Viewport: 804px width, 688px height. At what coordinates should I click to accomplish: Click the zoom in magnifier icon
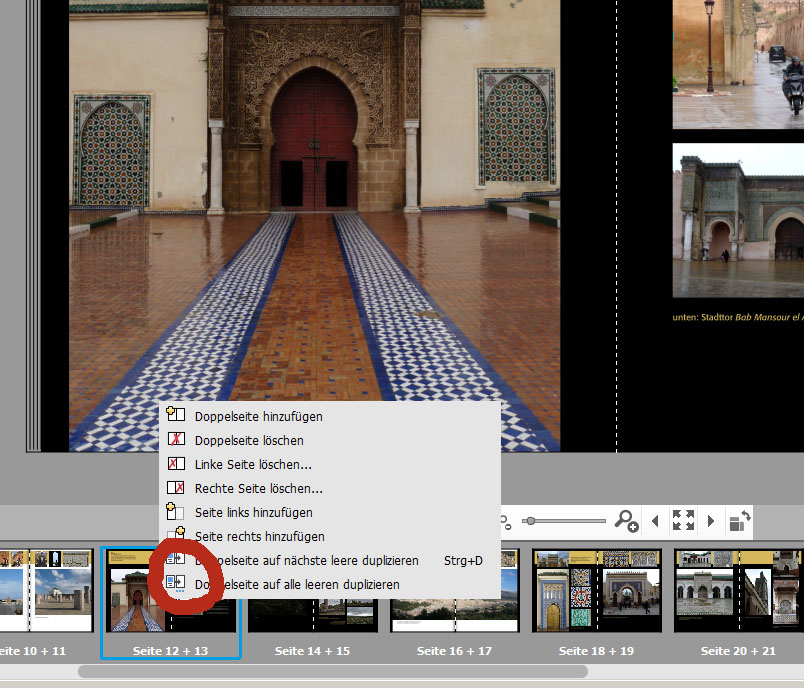pos(627,521)
